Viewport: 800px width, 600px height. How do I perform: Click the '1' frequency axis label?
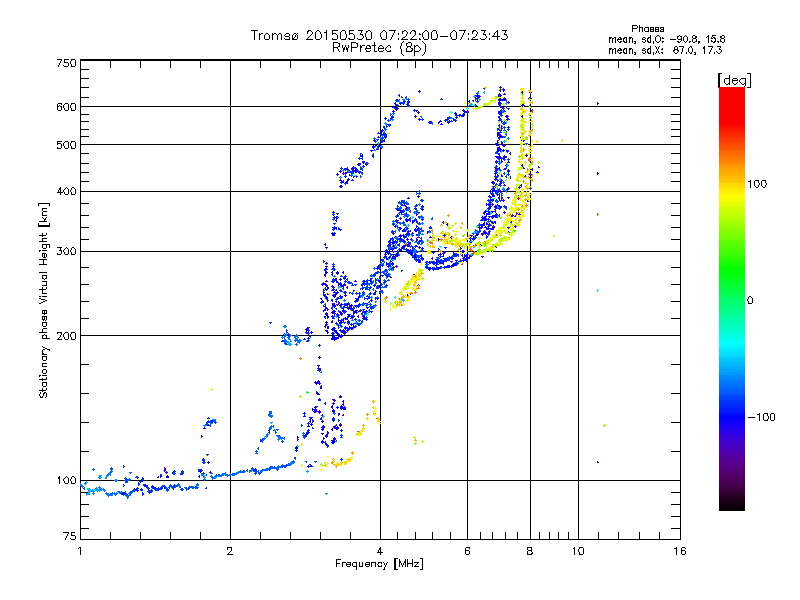tap(80, 551)
